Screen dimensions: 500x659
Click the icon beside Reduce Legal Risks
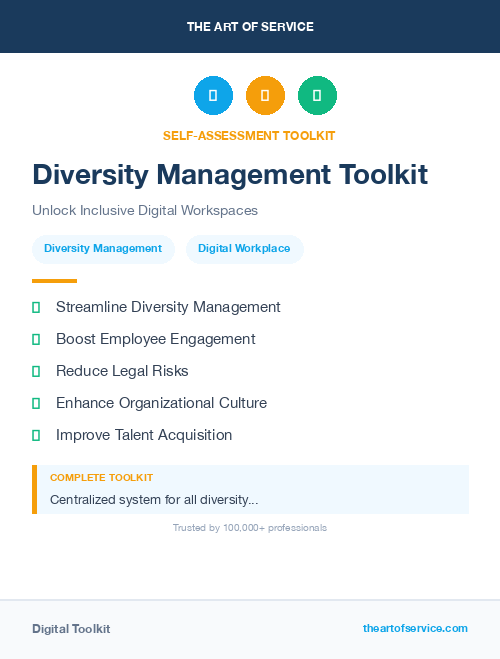[36, 372]
